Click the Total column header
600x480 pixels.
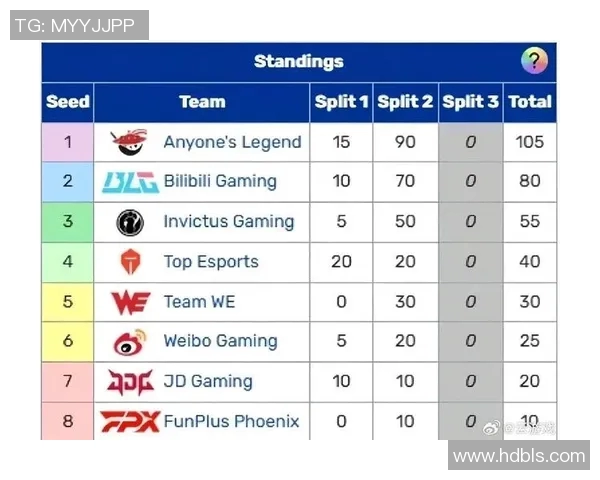(x=529, y=101)
